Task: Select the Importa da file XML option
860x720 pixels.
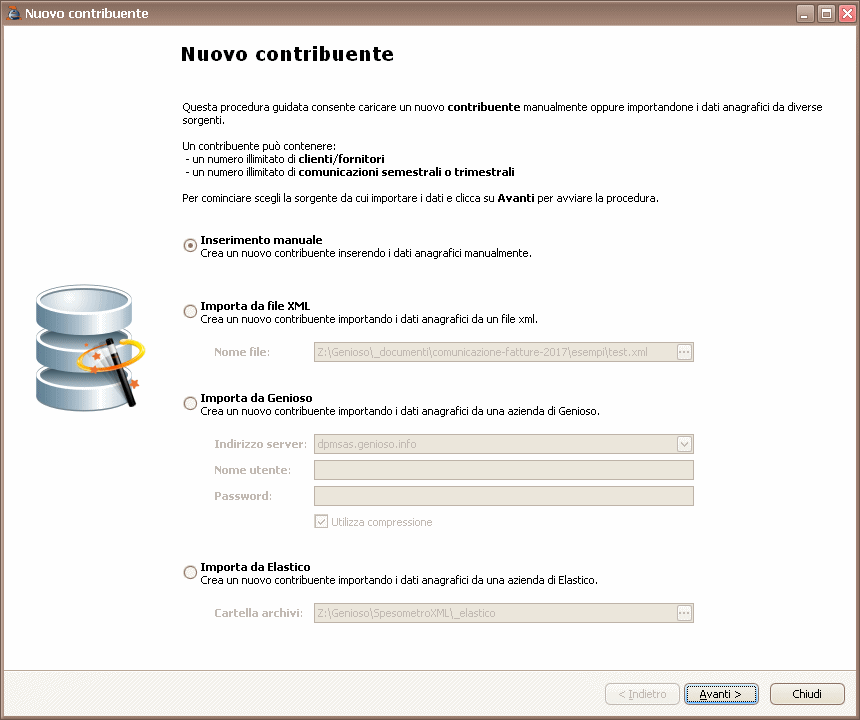Action: click(x=190, y=312)
